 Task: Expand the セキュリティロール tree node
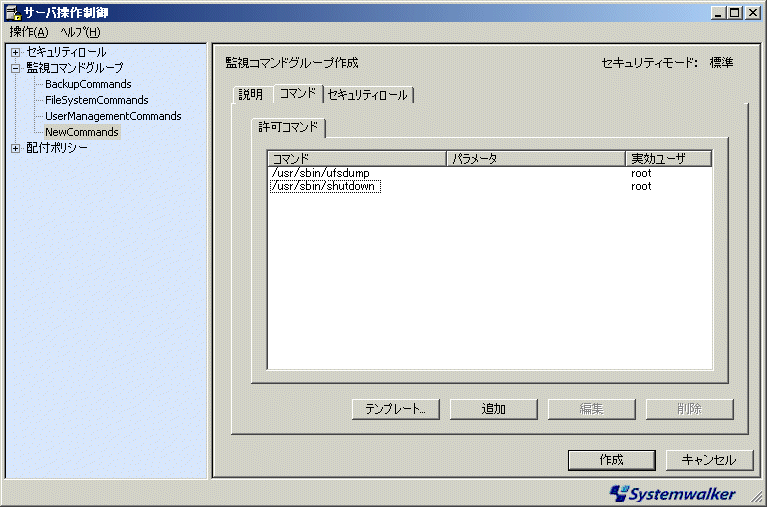pyautogui.click(x=16, y=52)
